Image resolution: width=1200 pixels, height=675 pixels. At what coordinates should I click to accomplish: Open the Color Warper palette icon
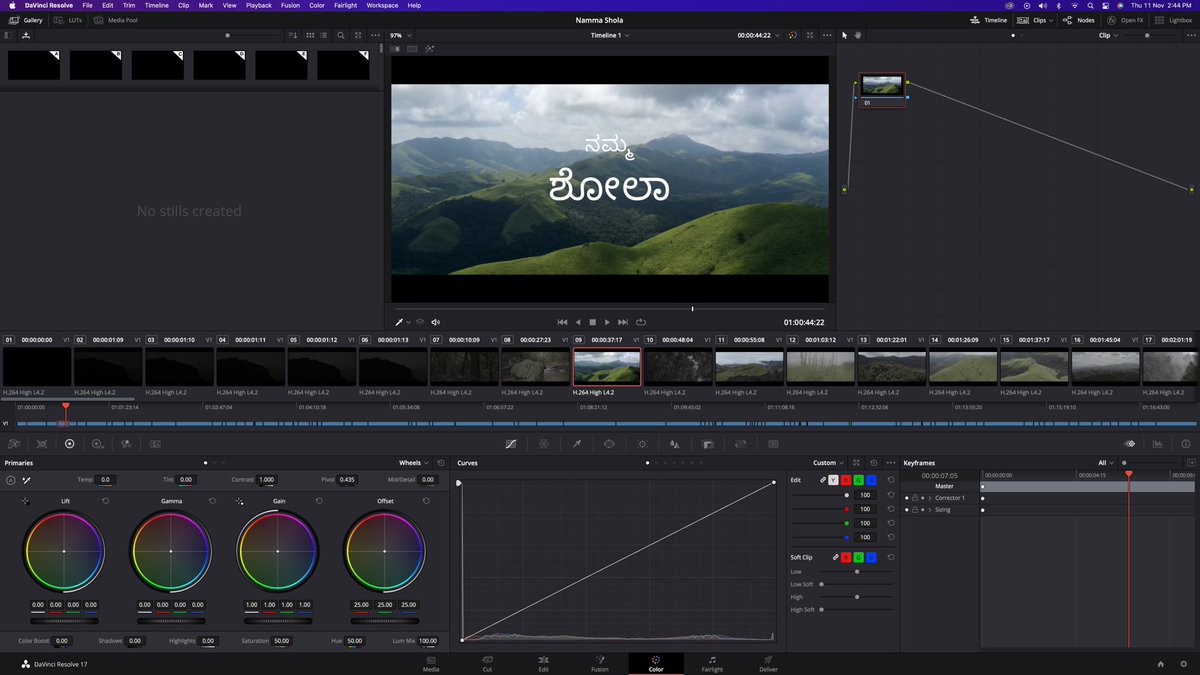(544, 443)
